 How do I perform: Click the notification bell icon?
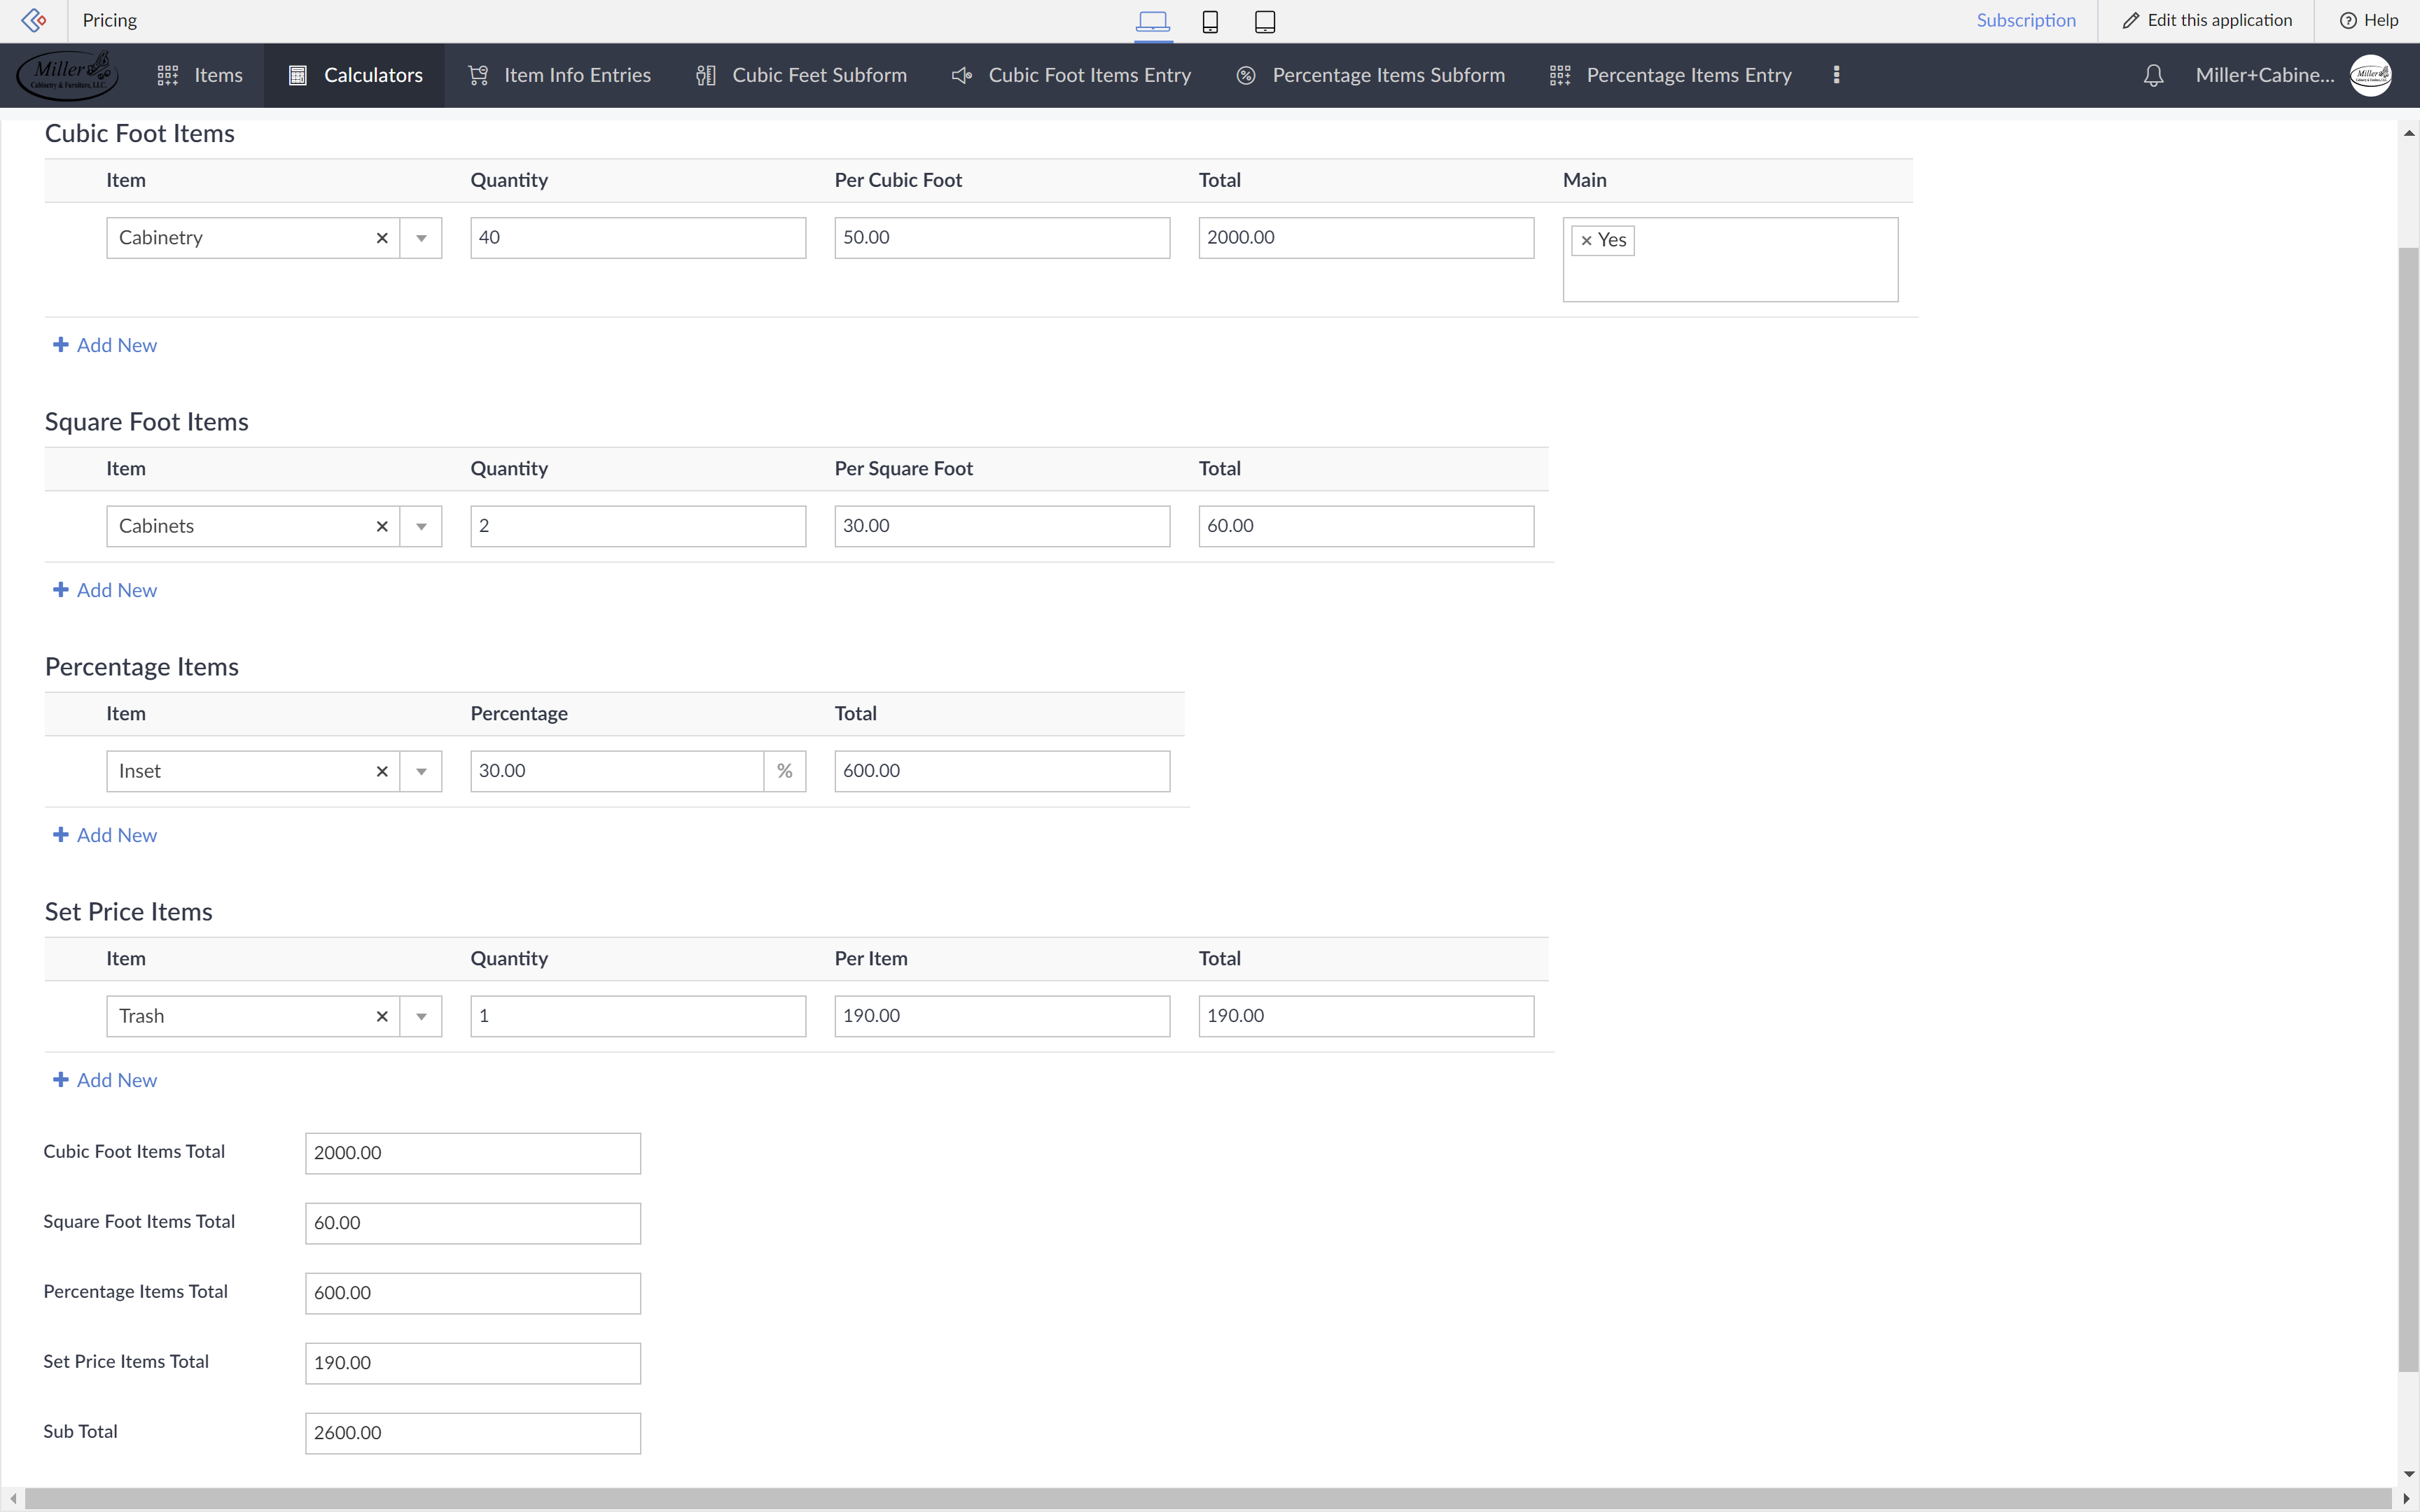pyautogui.click(x=2153, y=76)
